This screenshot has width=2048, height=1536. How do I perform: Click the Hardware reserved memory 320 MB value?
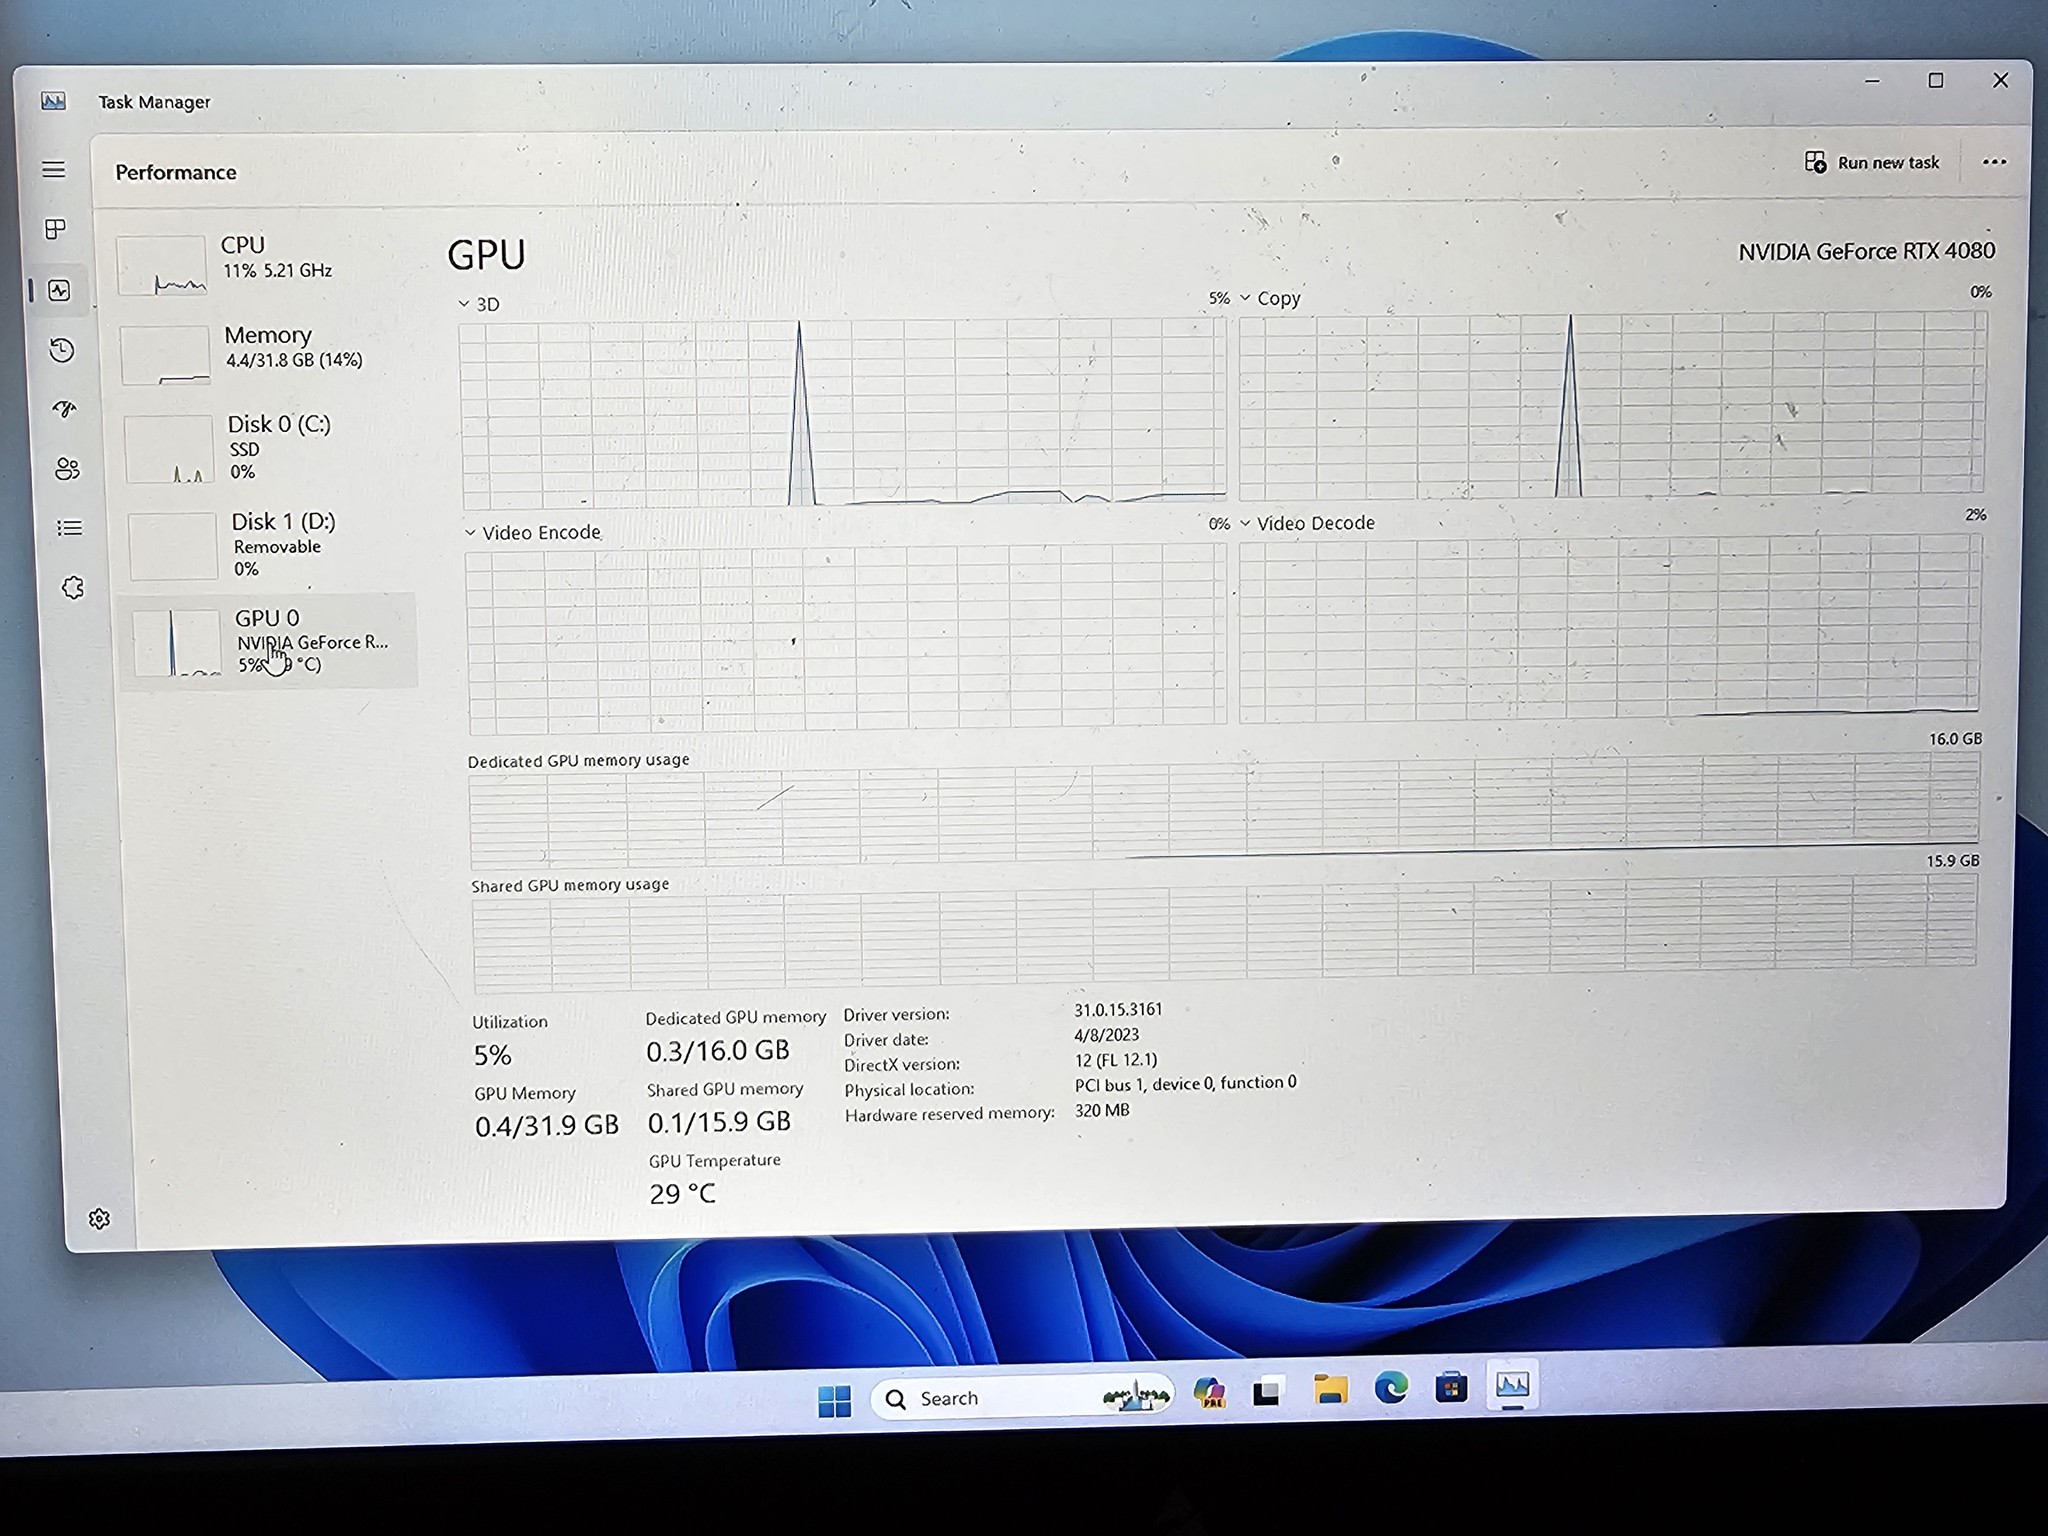coord(1102,1110)
